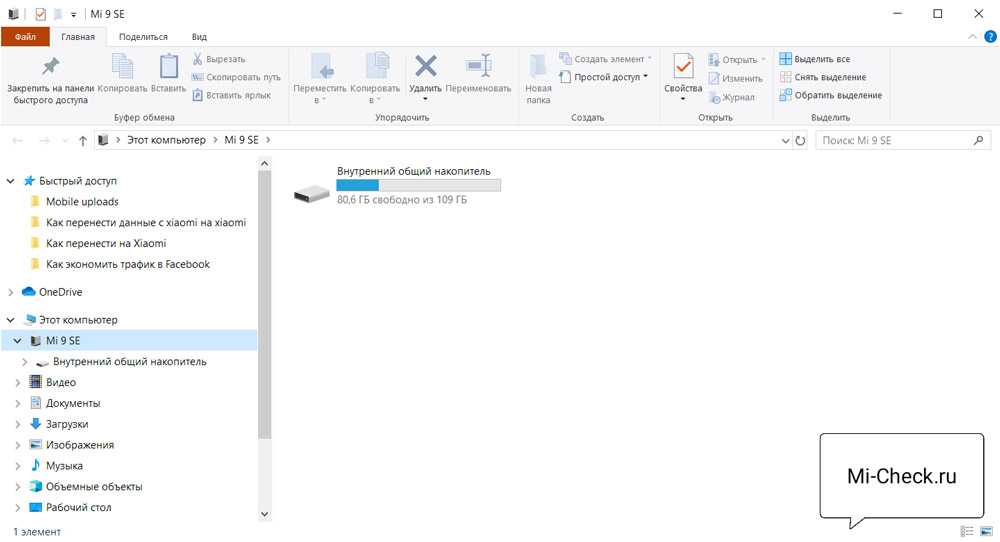
Task: Select the Mobile uploads quick access folder
Action: coord(82,202)
